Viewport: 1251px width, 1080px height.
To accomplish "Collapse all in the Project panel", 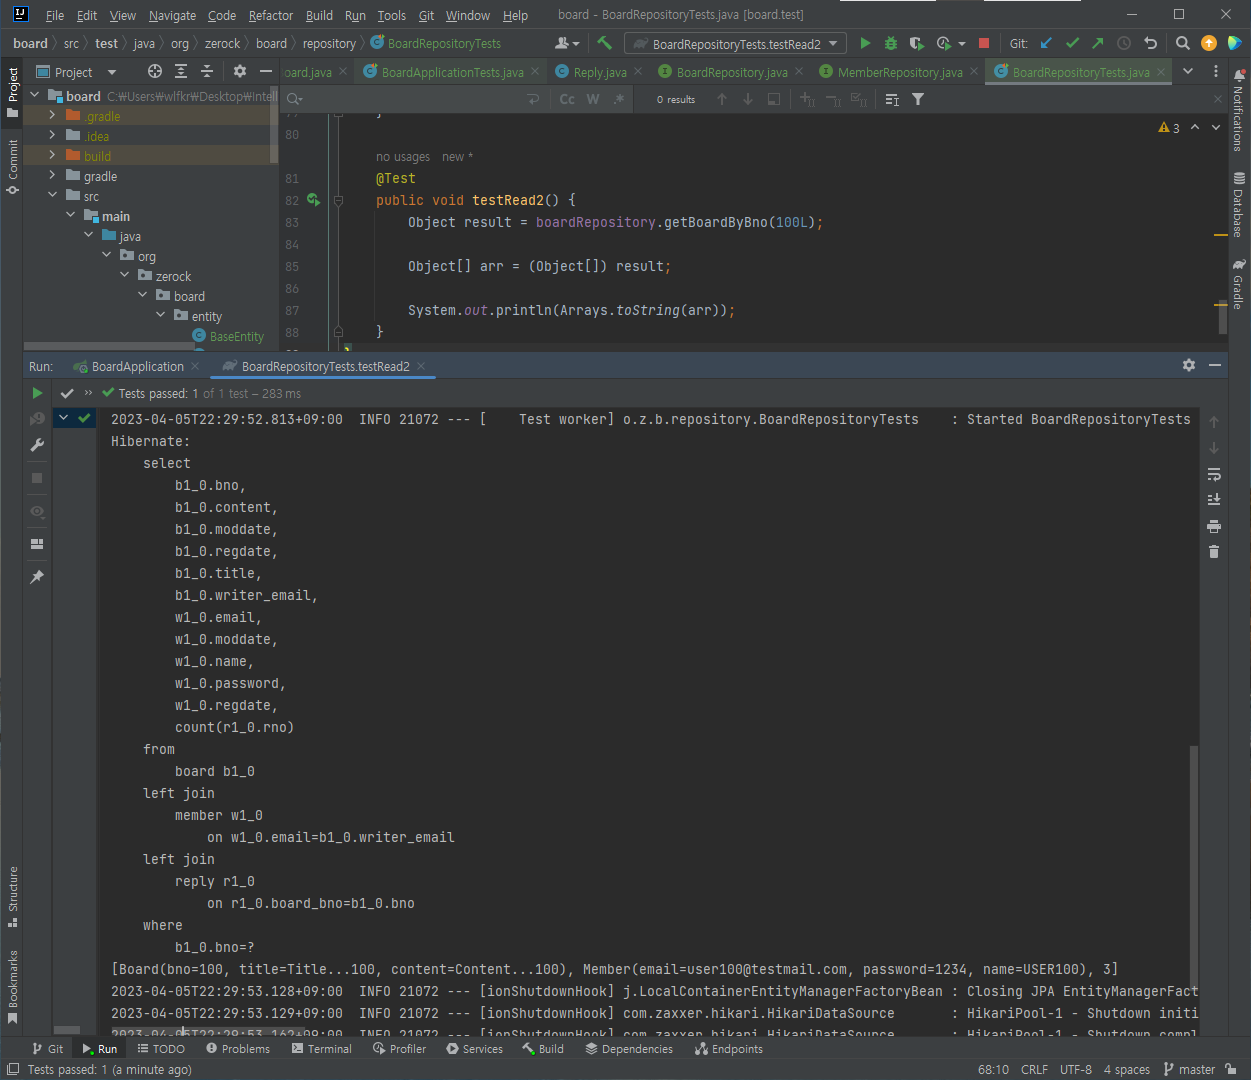I will click(207, 71).
